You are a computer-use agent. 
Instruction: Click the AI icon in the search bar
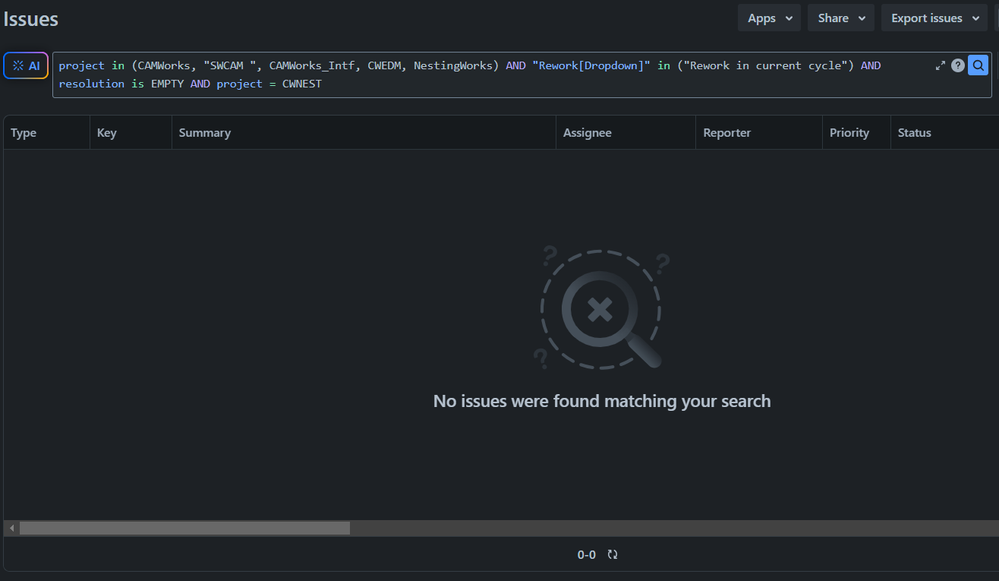[x=25, y=64]
